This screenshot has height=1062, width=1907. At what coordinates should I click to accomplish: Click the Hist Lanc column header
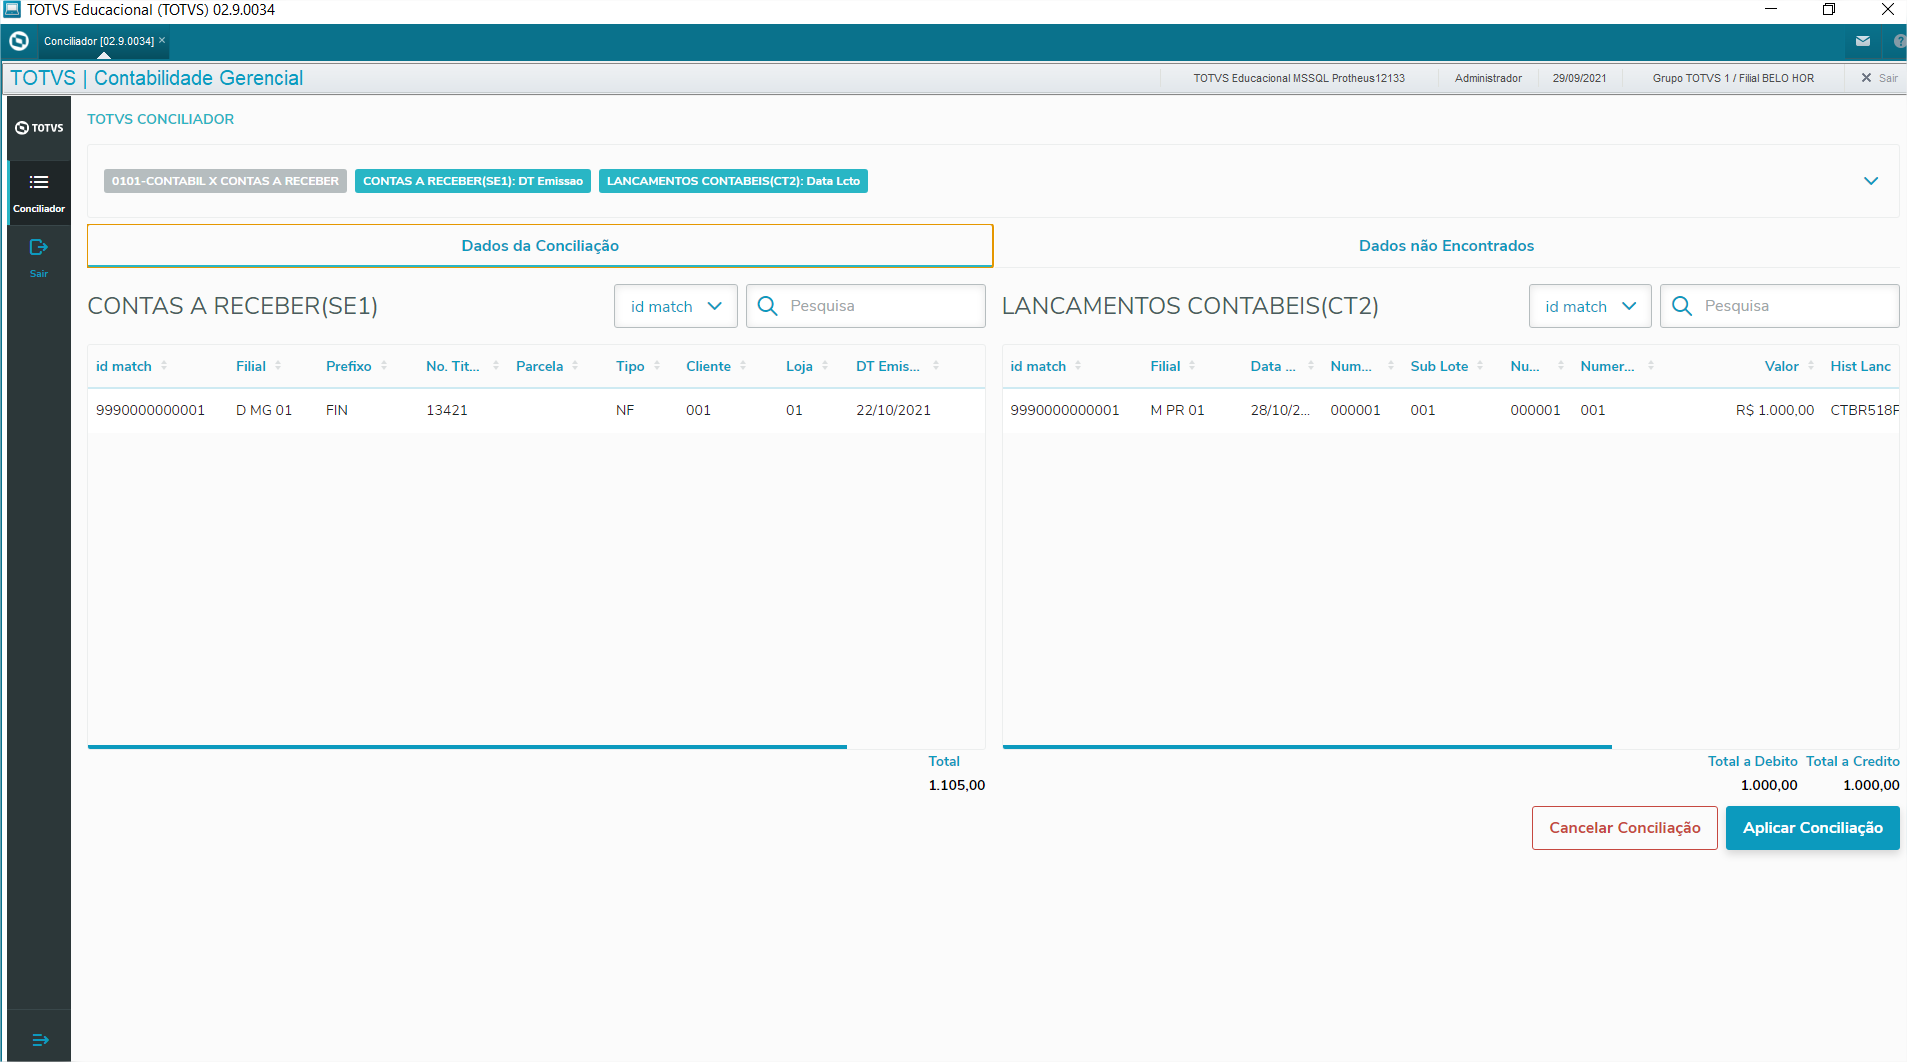(1860, 366)
